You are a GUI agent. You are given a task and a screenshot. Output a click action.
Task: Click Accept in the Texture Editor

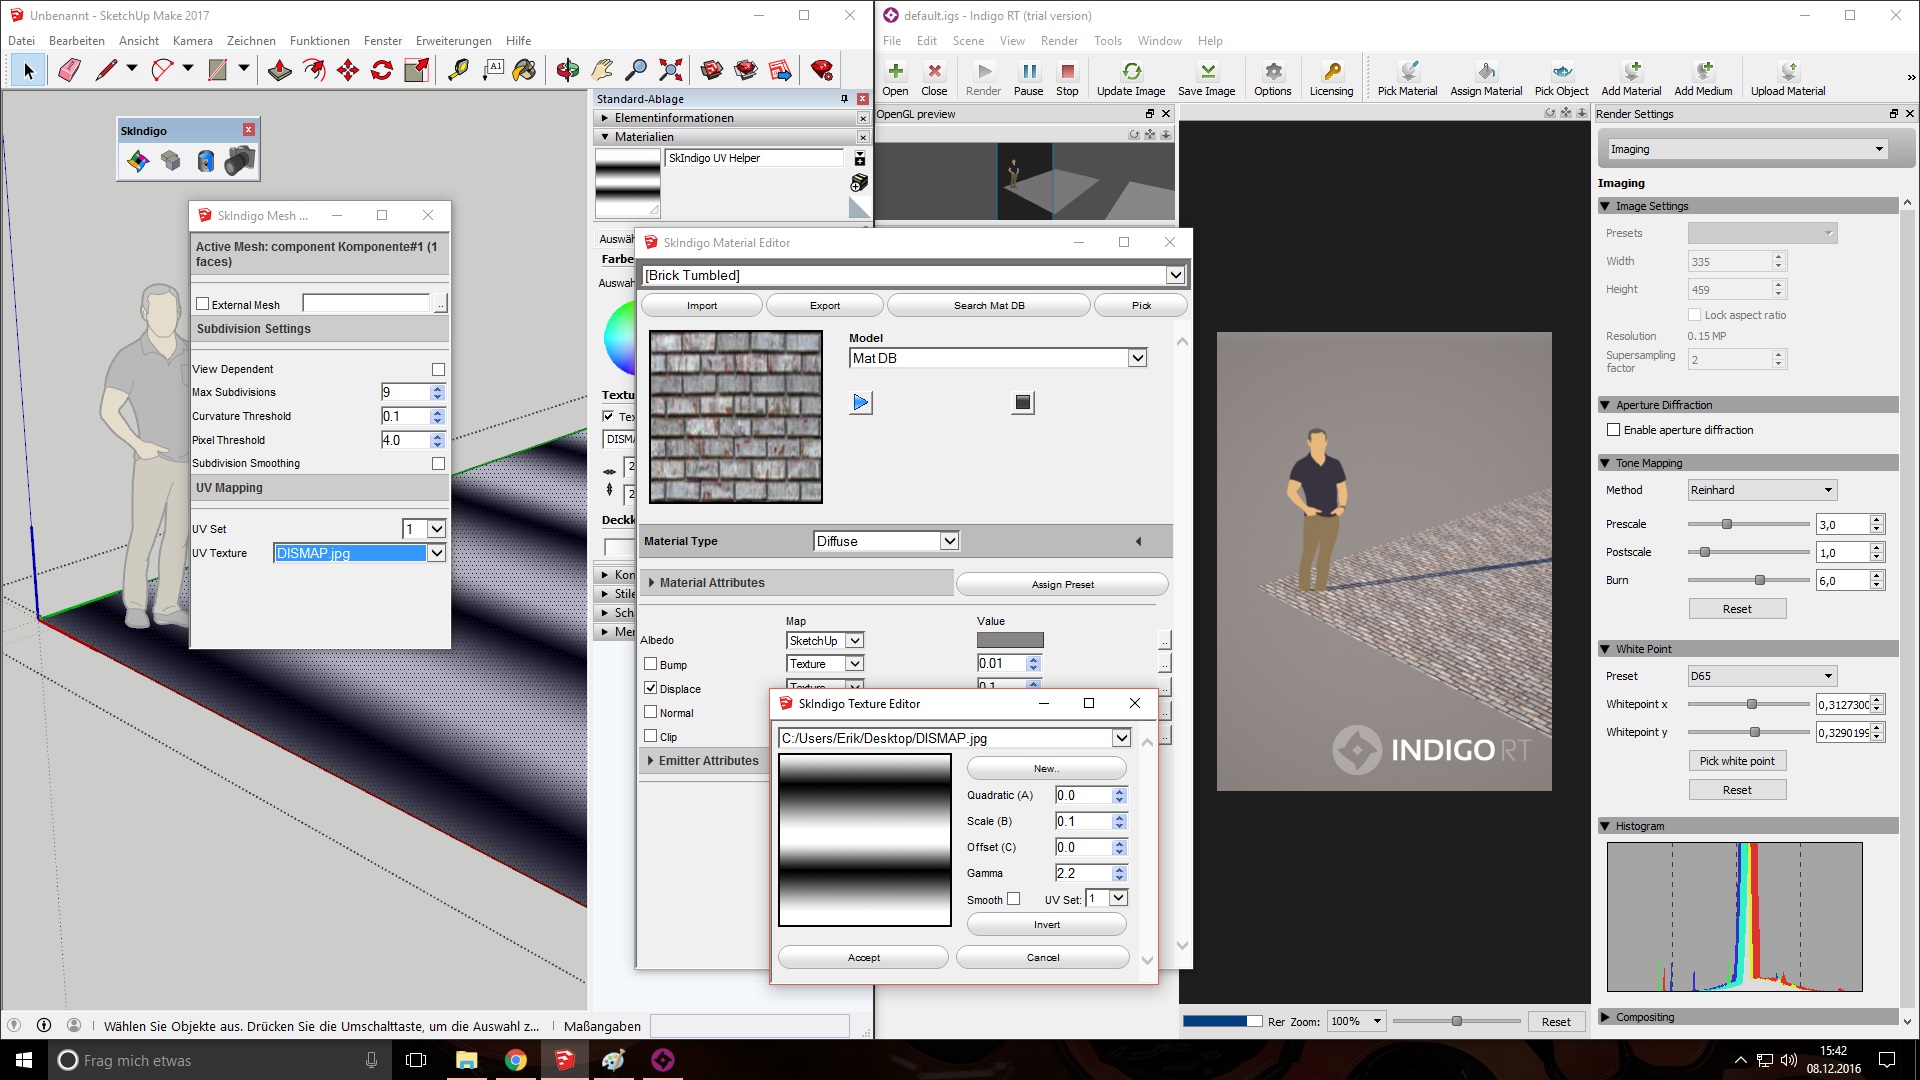(x=863, y=957)
